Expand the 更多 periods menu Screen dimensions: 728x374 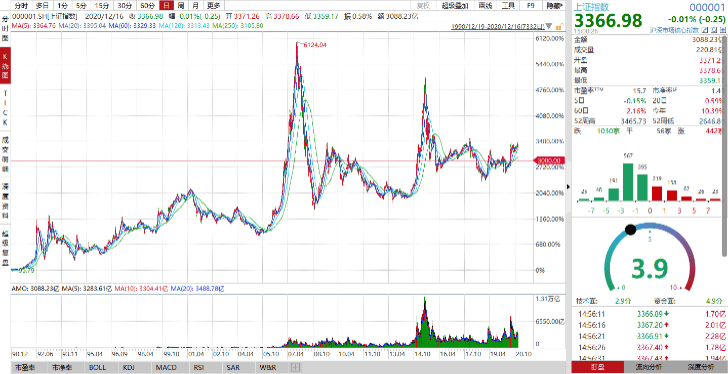coord(214,6)
